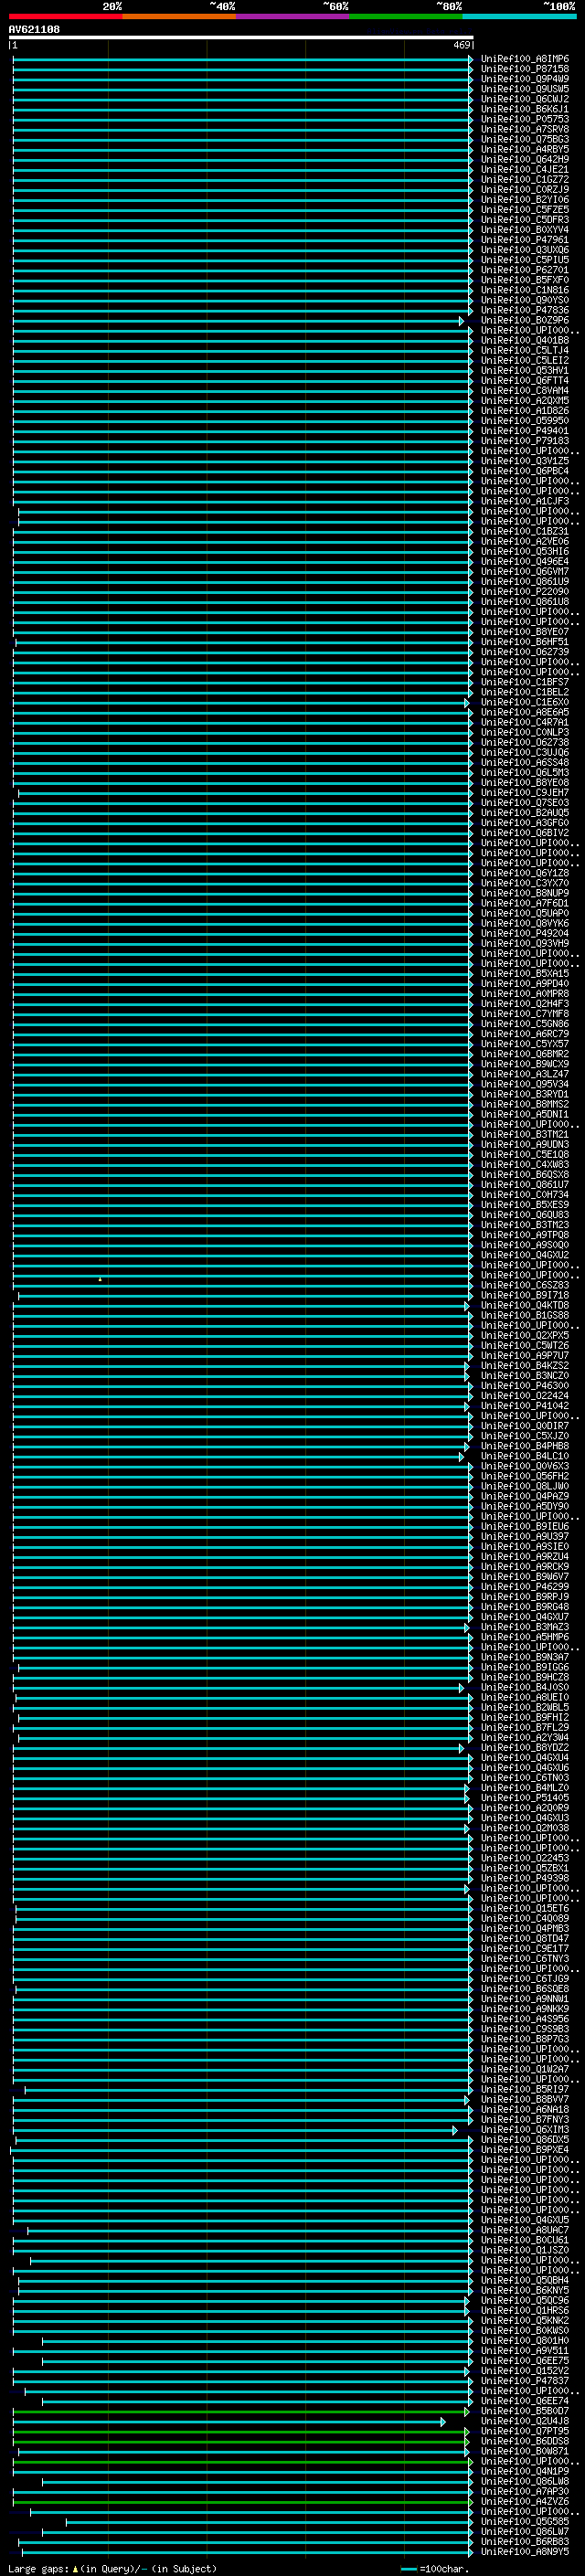The image size is (585, 2576).
Task: Select the UniRef100_P49401 label
Action: [525, 431]
